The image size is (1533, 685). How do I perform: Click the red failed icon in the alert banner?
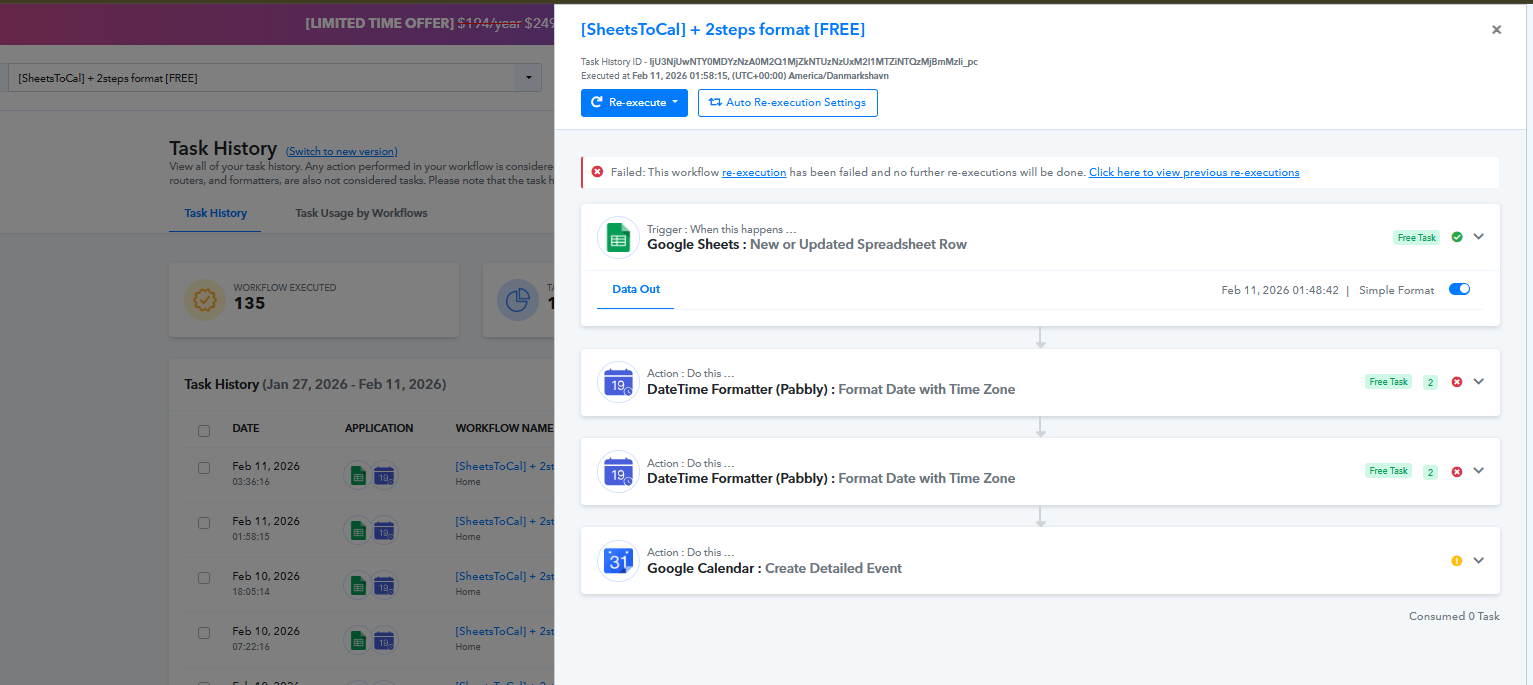[x=597, y=172]
